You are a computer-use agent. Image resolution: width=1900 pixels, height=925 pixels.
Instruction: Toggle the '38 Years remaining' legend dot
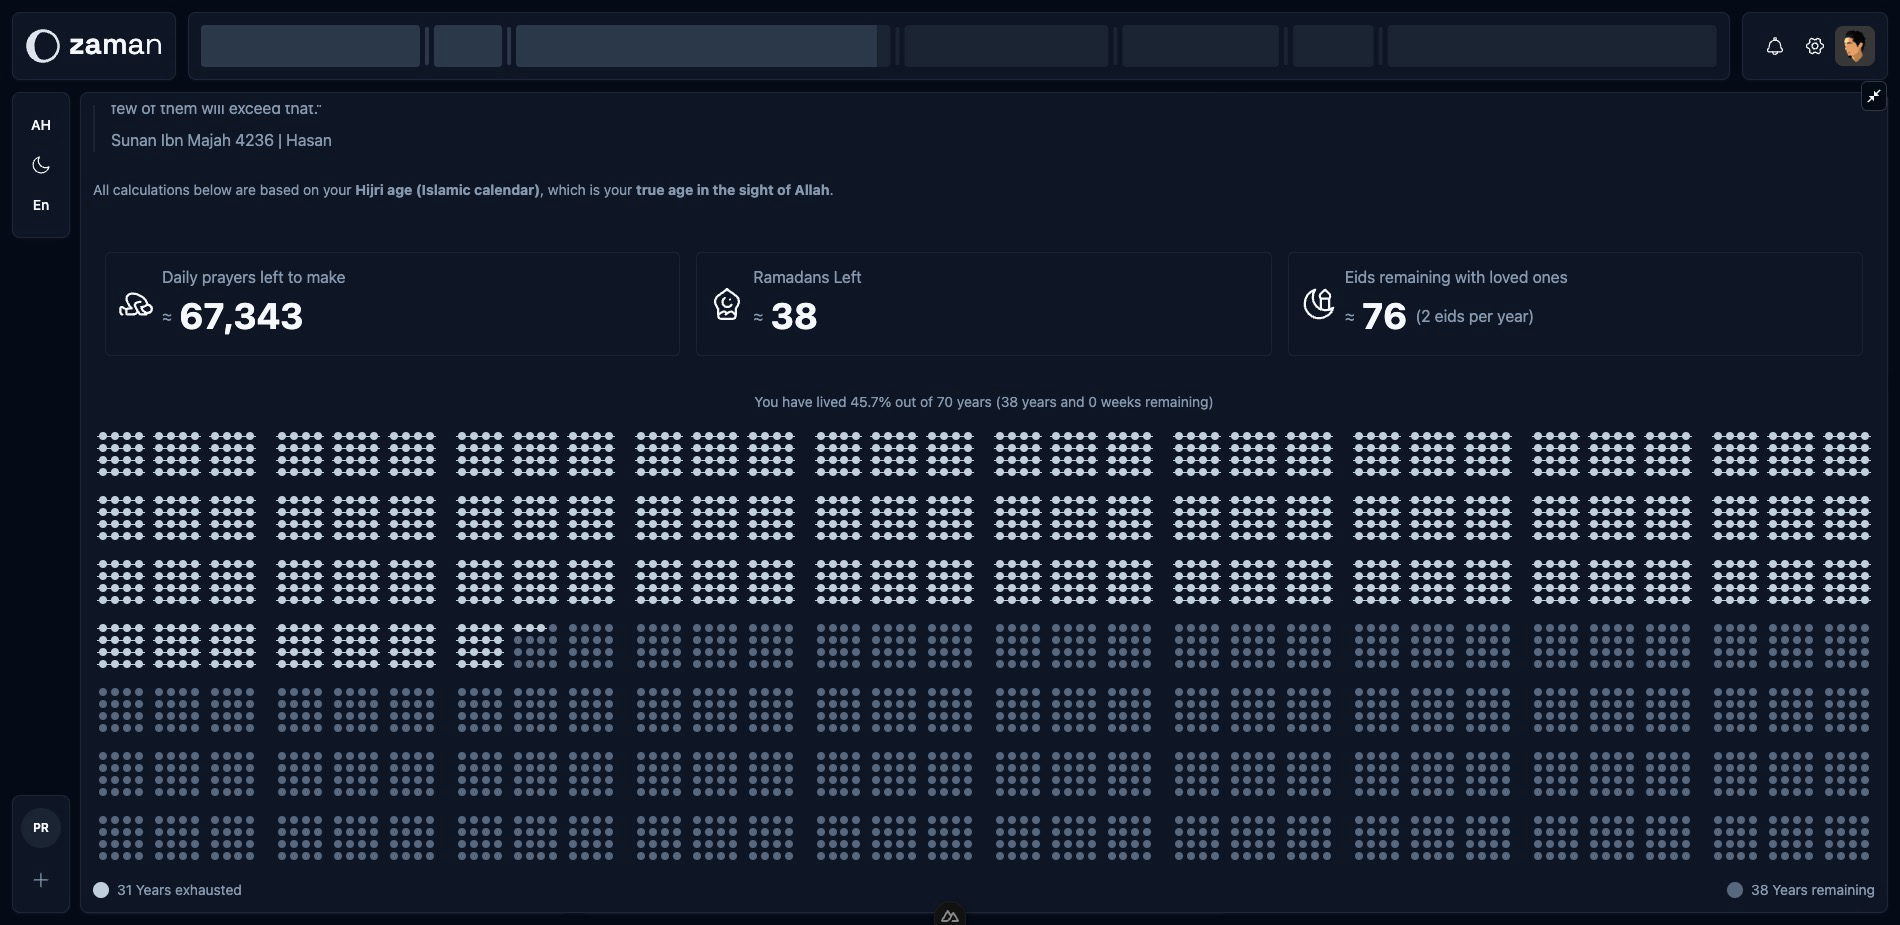click(1736, 889)
